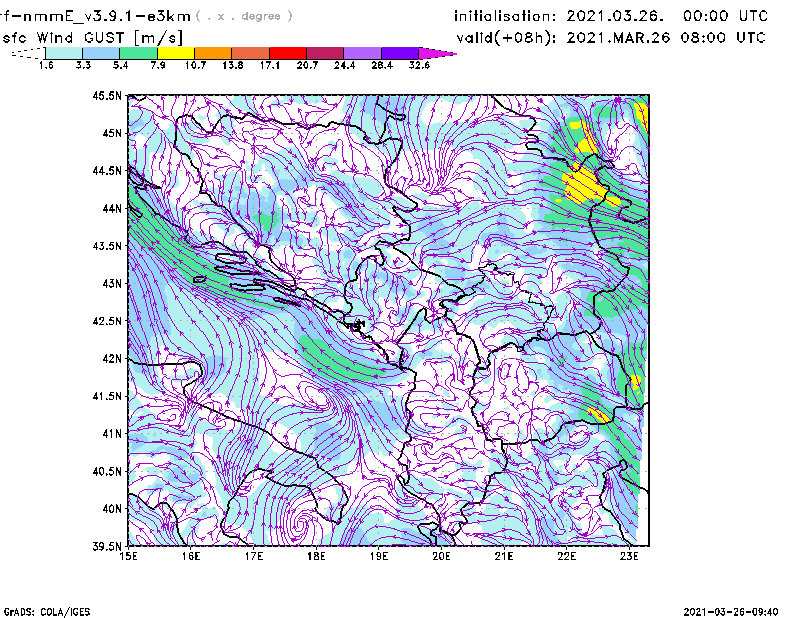The width and height of the screenshot is (800, 618).
Task: Click the 43N latitude label
Action: 113,283
